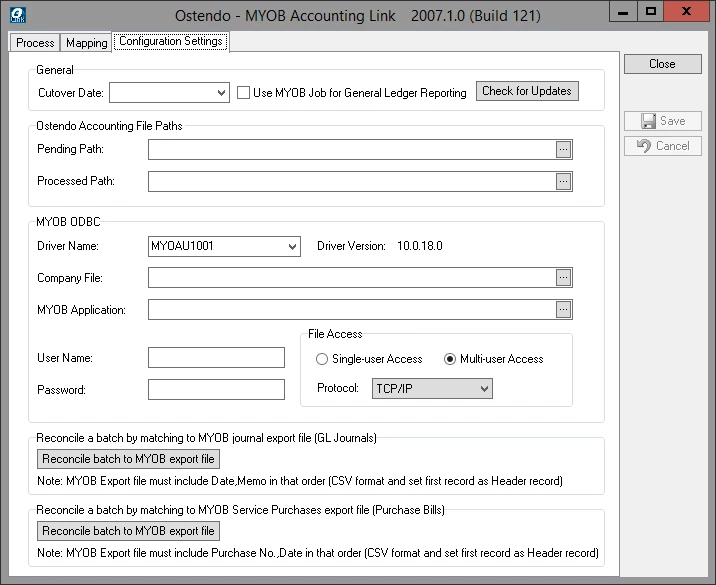
Task: Focus the Password text box
Action: 216,390
